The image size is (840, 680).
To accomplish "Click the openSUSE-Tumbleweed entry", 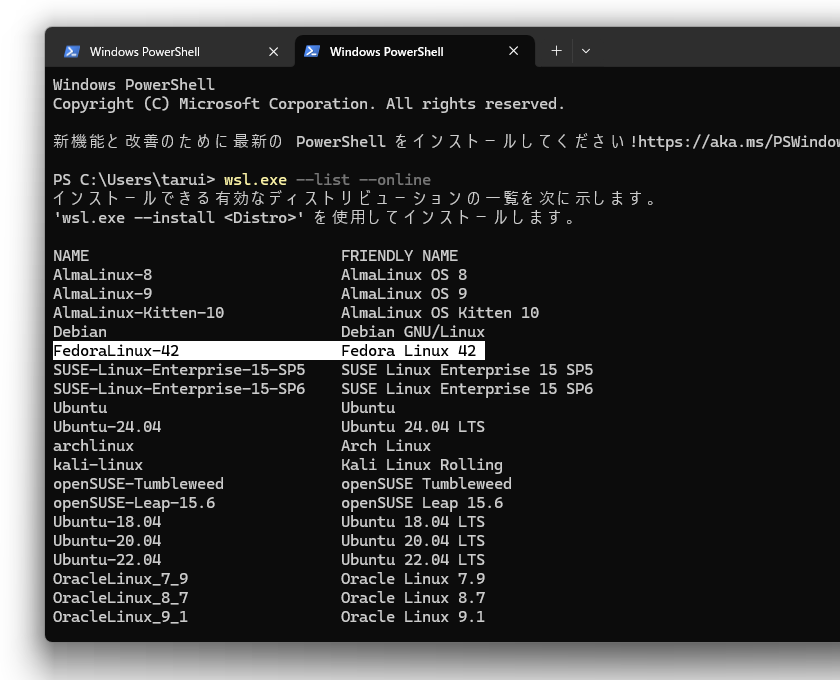I will pos(140,483).
